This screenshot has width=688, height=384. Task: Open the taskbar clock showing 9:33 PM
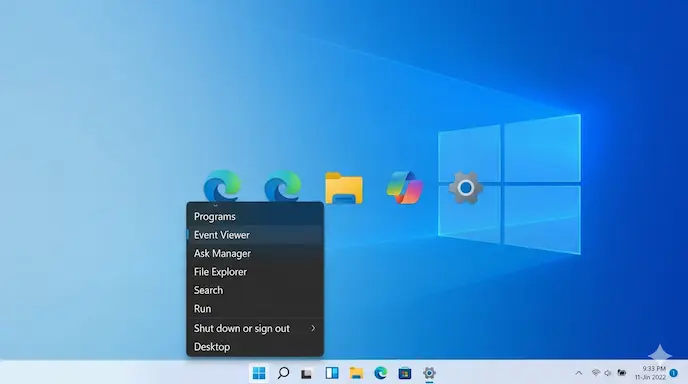651,373
